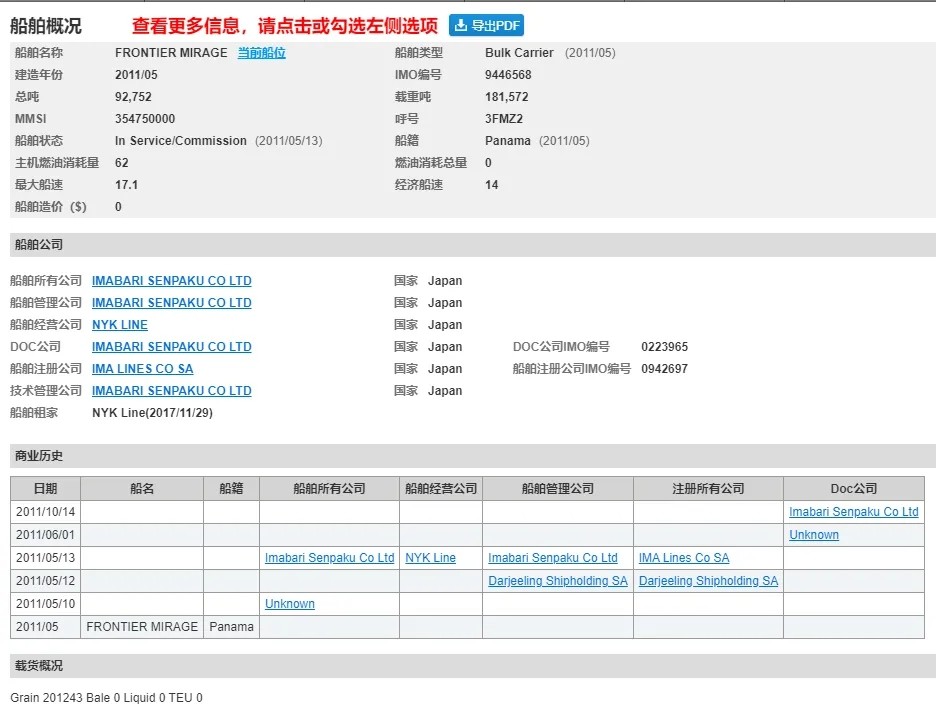Open the Unknown link in 2011/05/10 row

point(290,604)
